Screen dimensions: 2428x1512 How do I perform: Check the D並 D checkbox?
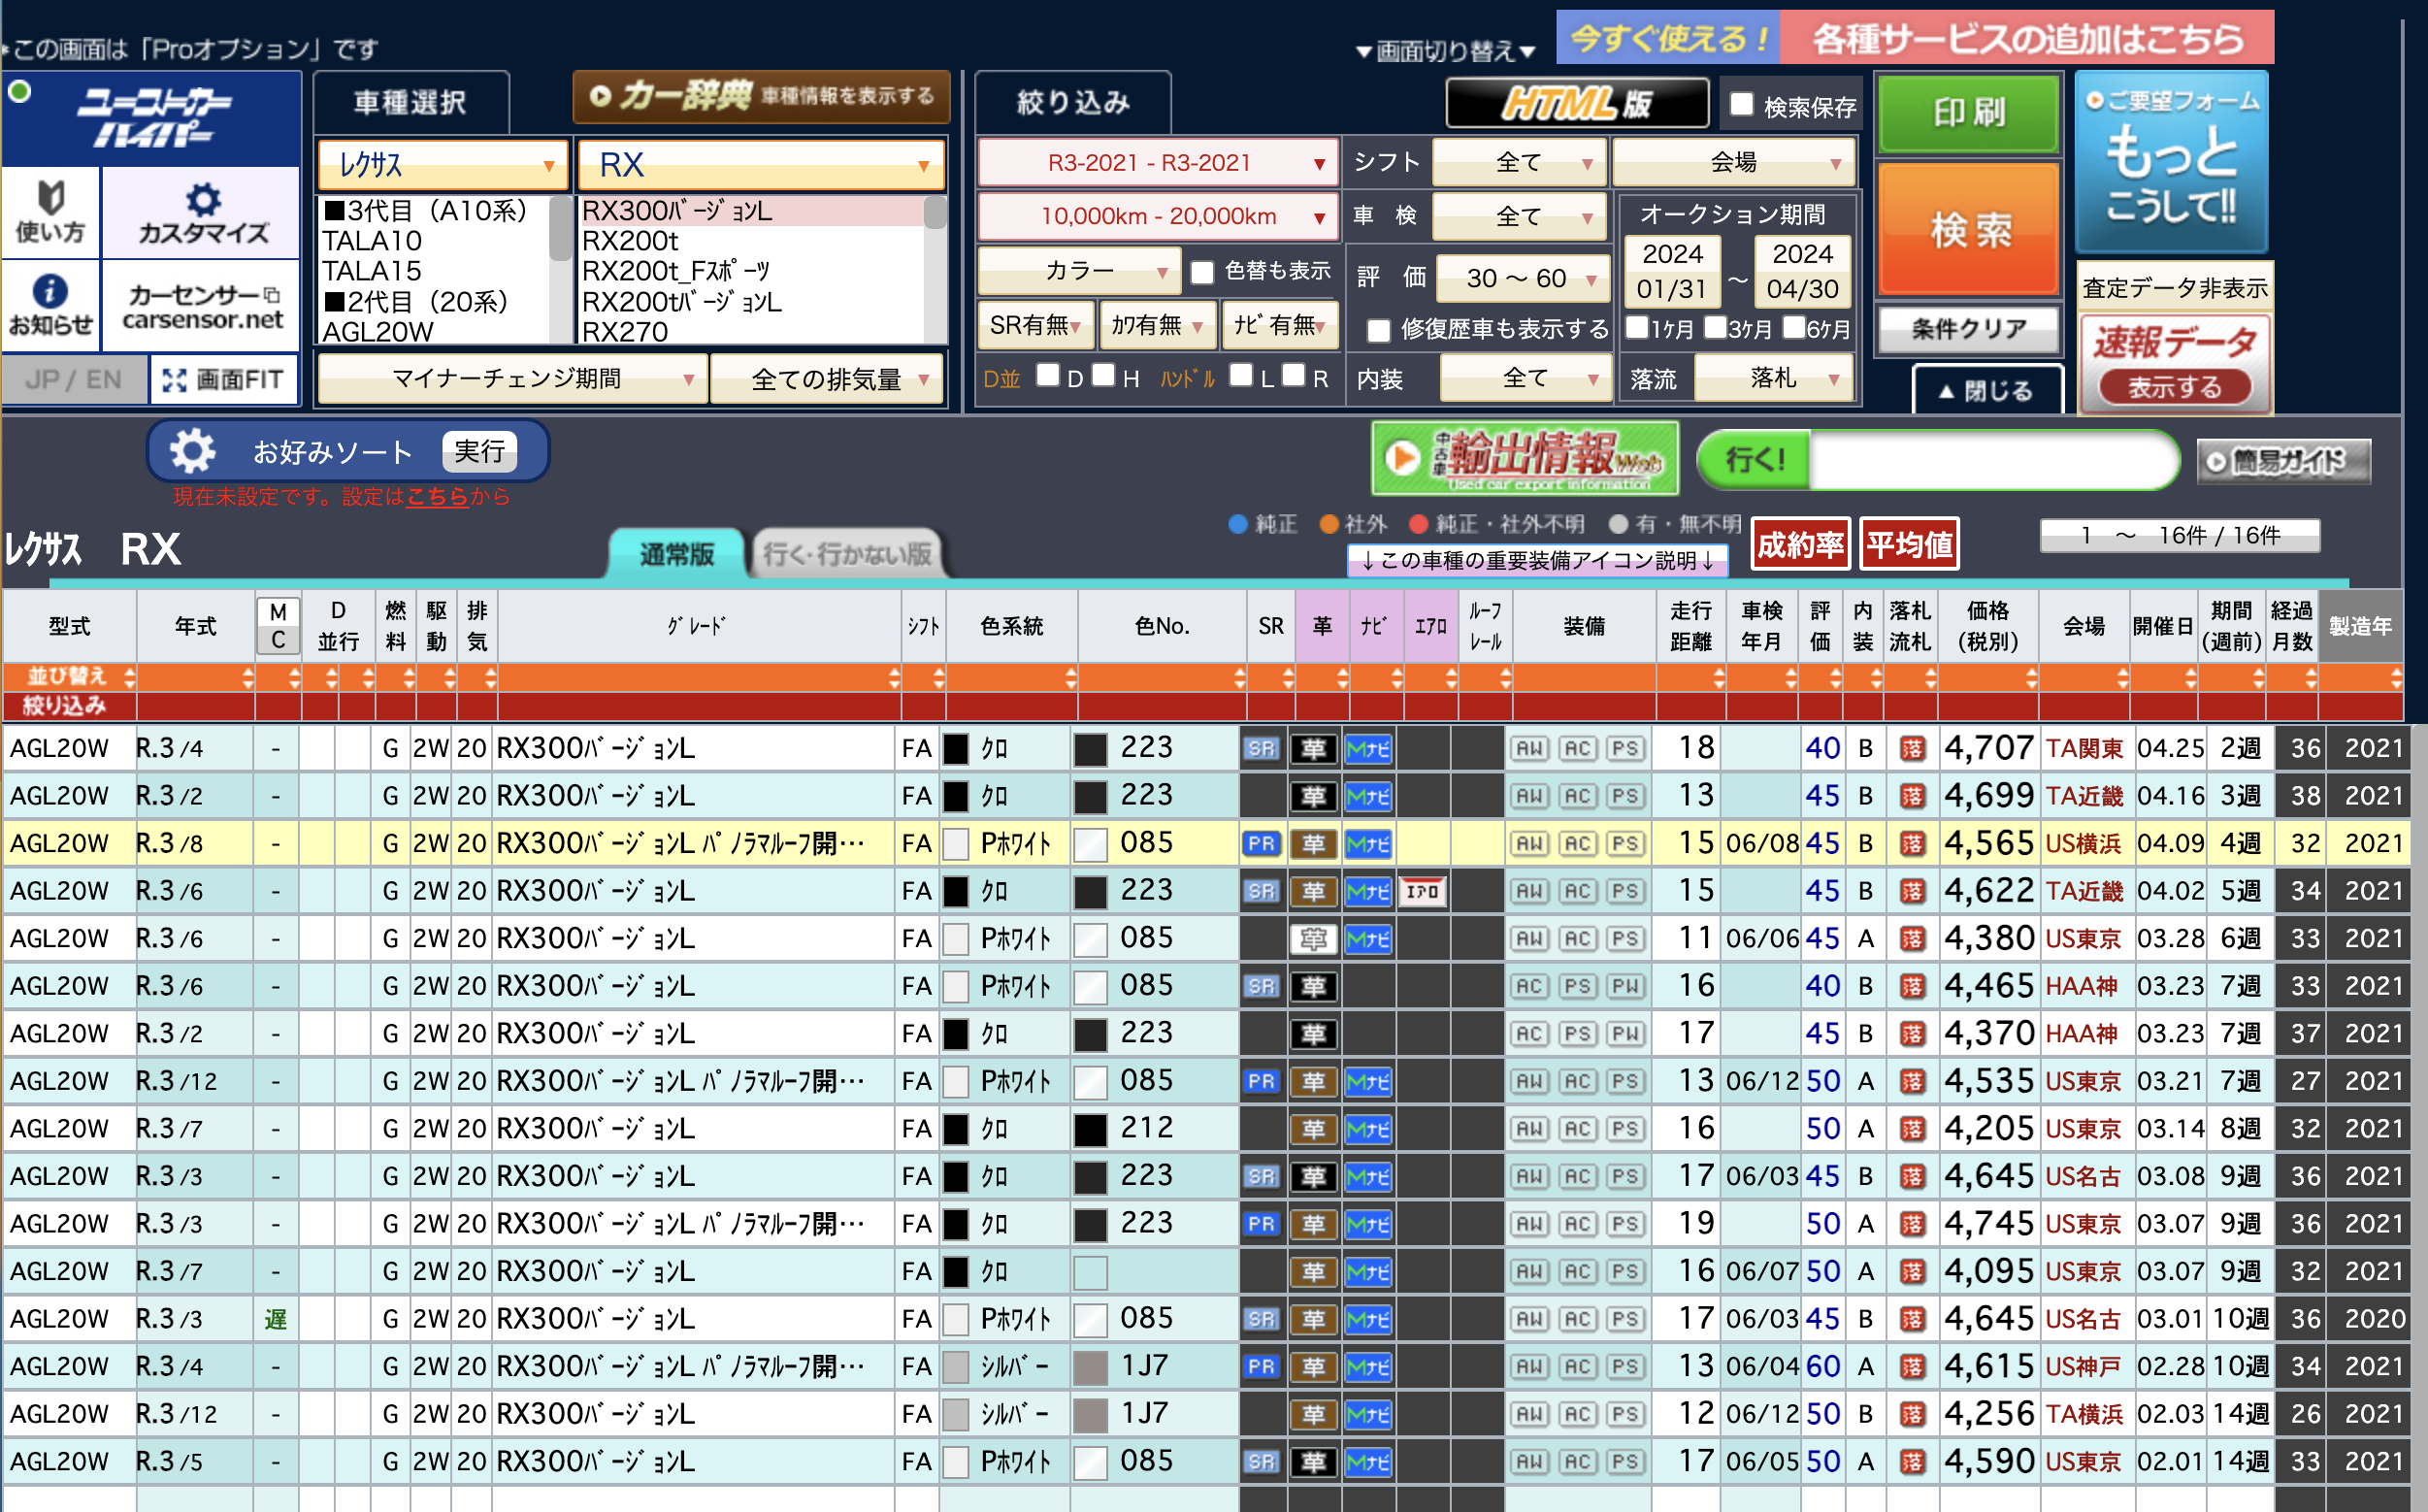(1047, 375)
